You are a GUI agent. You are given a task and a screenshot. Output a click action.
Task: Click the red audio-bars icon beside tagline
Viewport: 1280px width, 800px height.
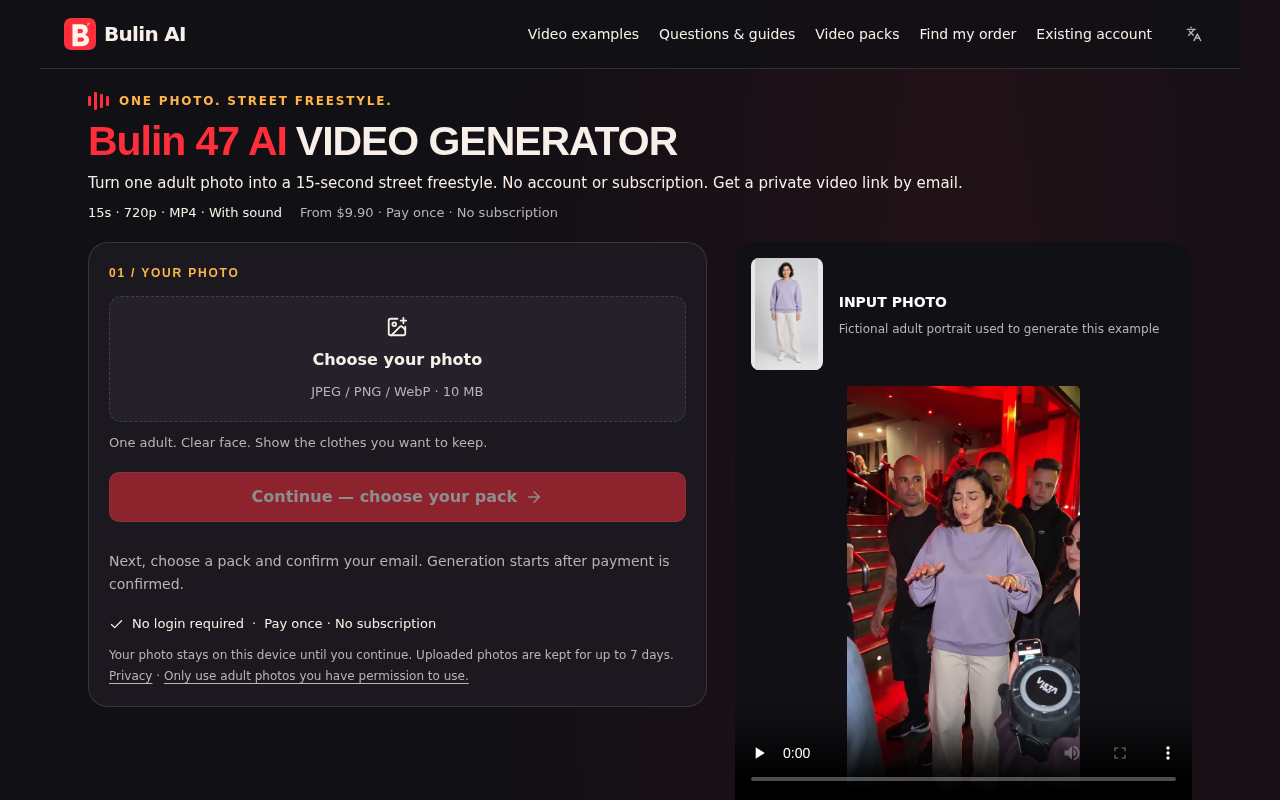98,101
